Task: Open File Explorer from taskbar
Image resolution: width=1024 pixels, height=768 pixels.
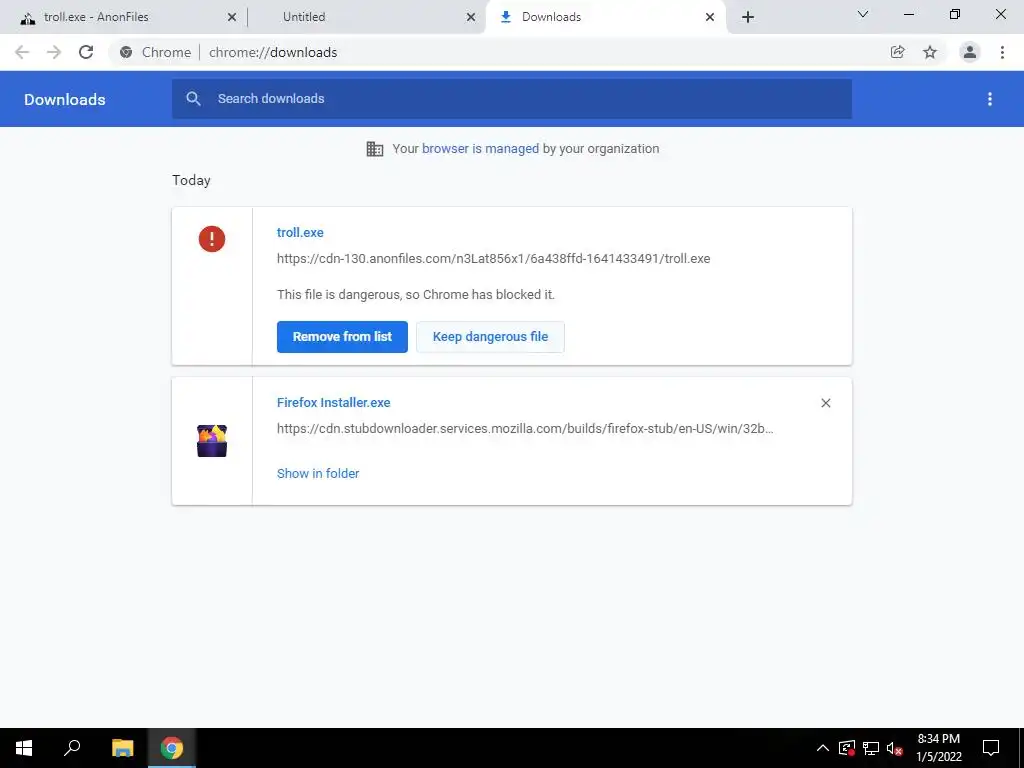Action: pyautogui.click(x=122, y=748)
